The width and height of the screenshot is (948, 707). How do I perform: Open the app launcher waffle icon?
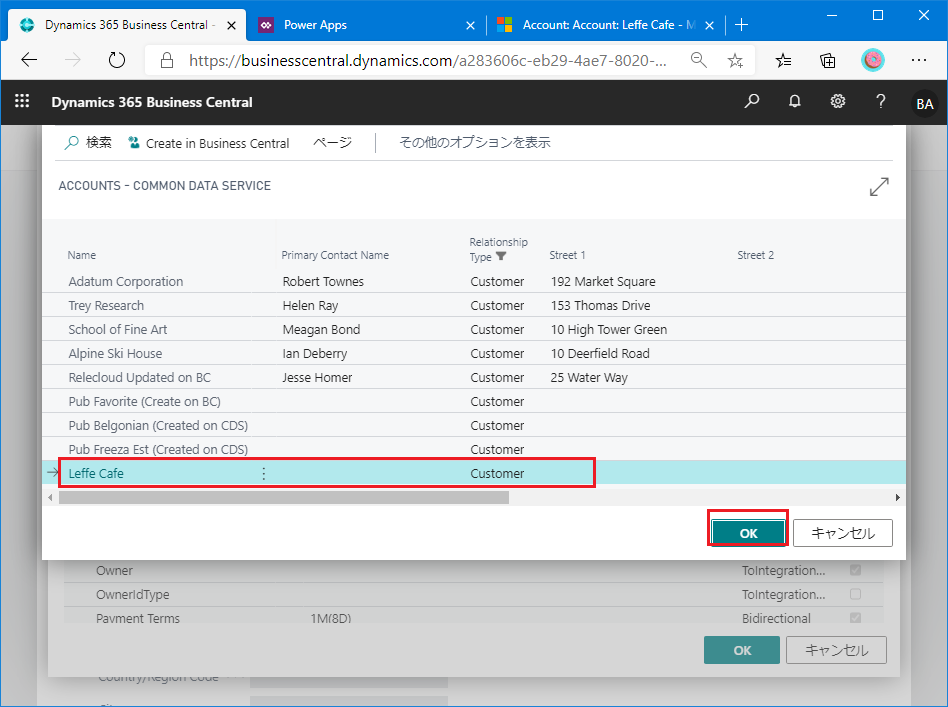[x=22, y=101]
